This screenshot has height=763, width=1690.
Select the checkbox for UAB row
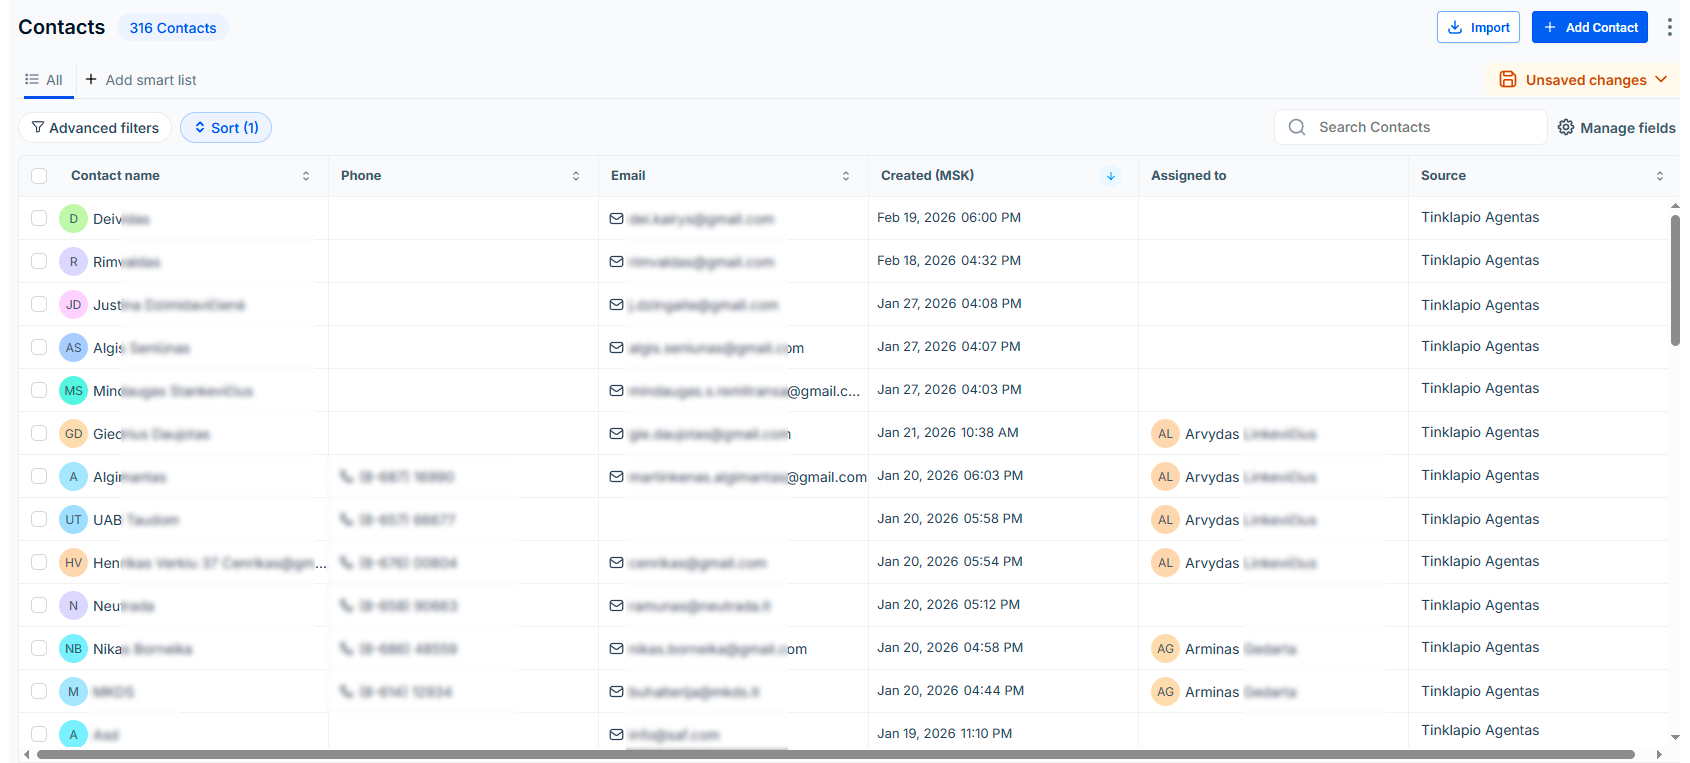(x=39, y=519)
